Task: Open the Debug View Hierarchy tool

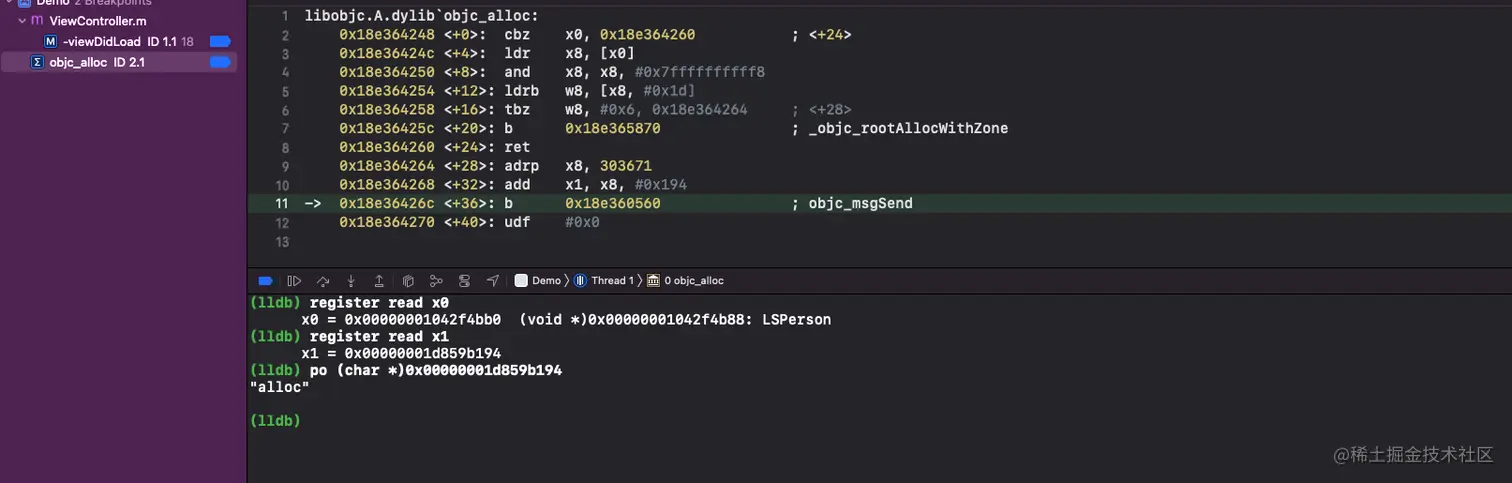Action: (x=408, y=281)
